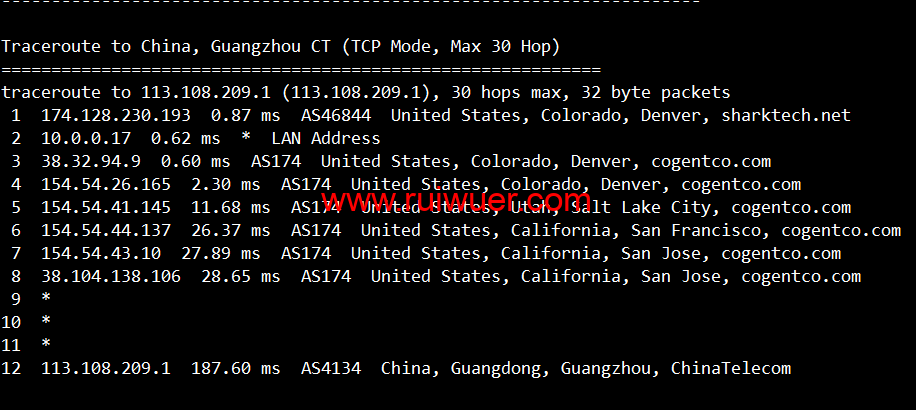Click the 28.65 ms latency on hop 8
The image size is (916, 410).
click(x=241, y=276)
